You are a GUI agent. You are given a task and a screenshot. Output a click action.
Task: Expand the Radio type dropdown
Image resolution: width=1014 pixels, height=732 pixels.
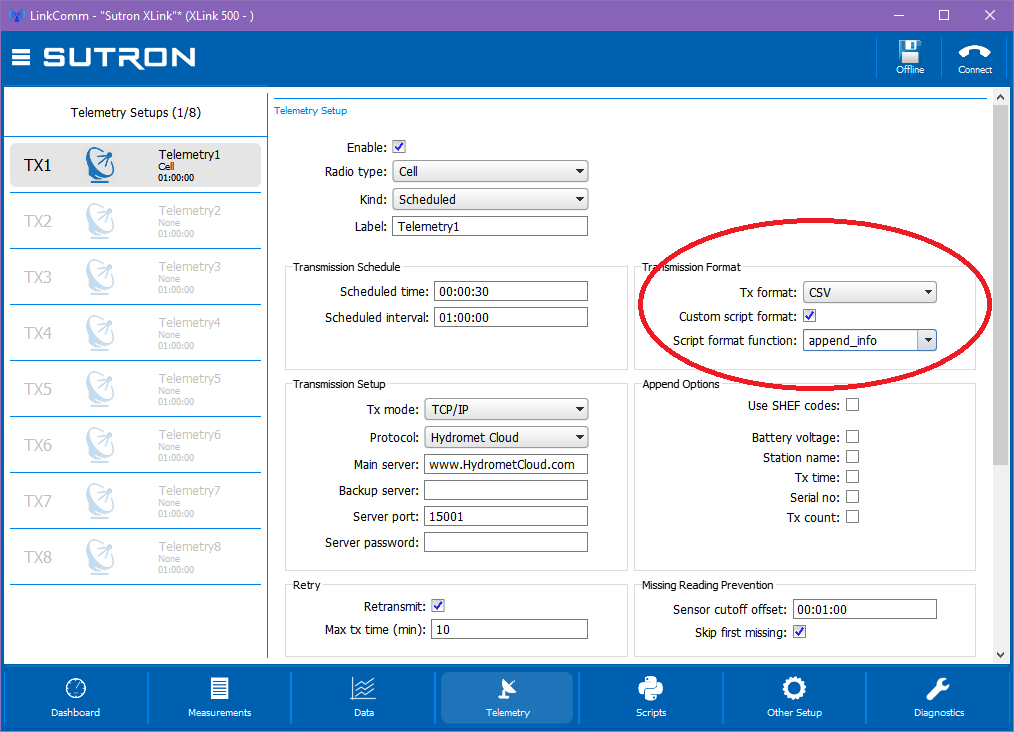(490, 171)
